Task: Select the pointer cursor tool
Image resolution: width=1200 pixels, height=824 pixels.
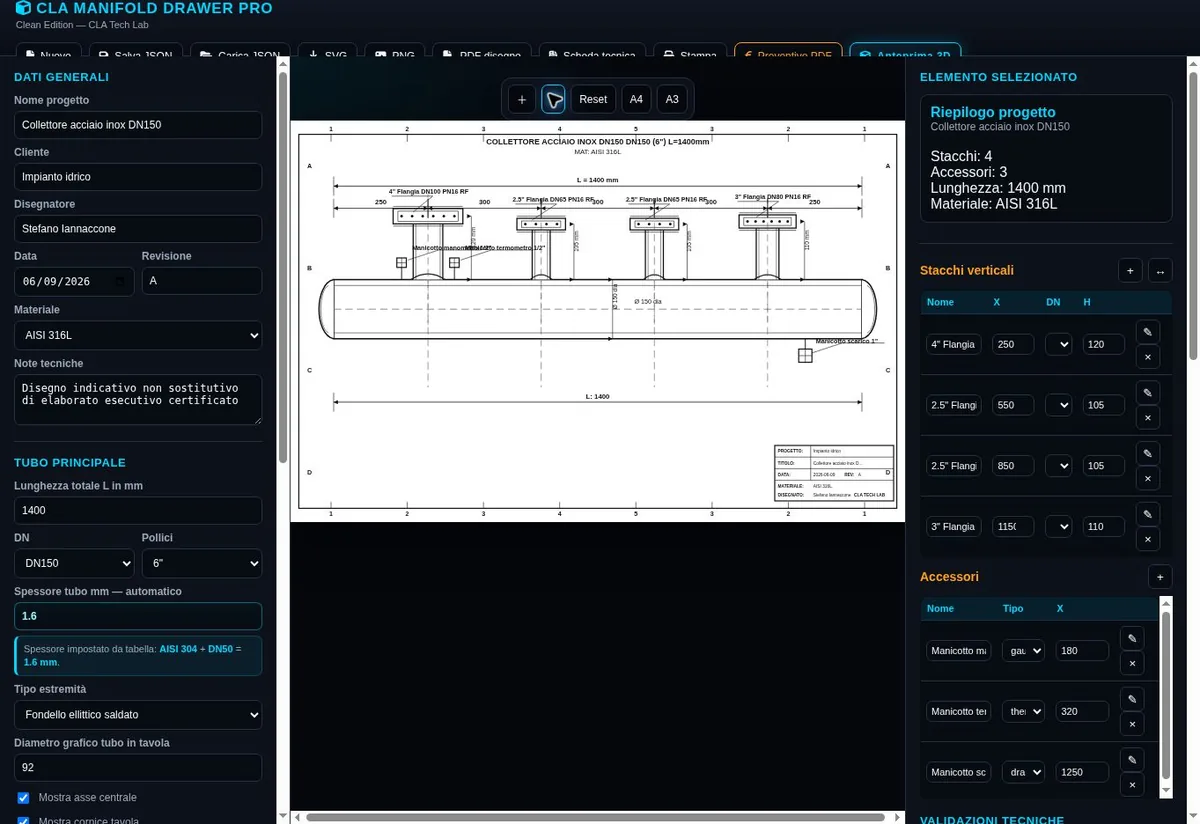Action: click(553, 99)
